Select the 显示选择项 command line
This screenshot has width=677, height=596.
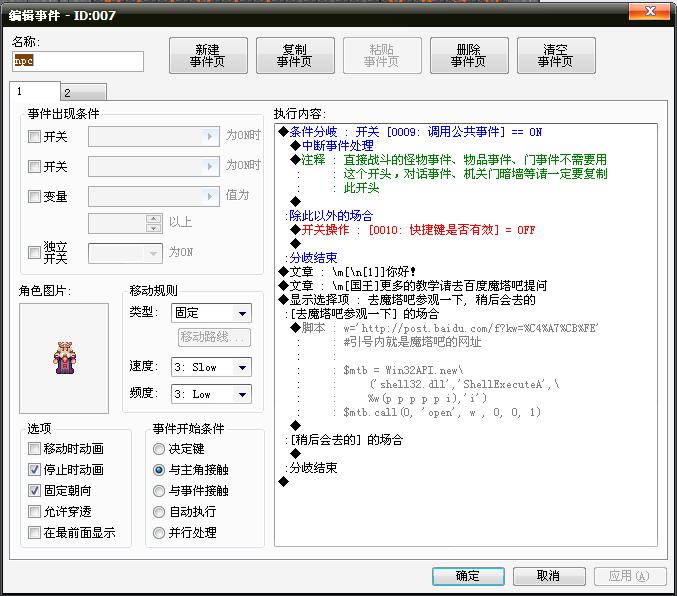tap(407, 300)
